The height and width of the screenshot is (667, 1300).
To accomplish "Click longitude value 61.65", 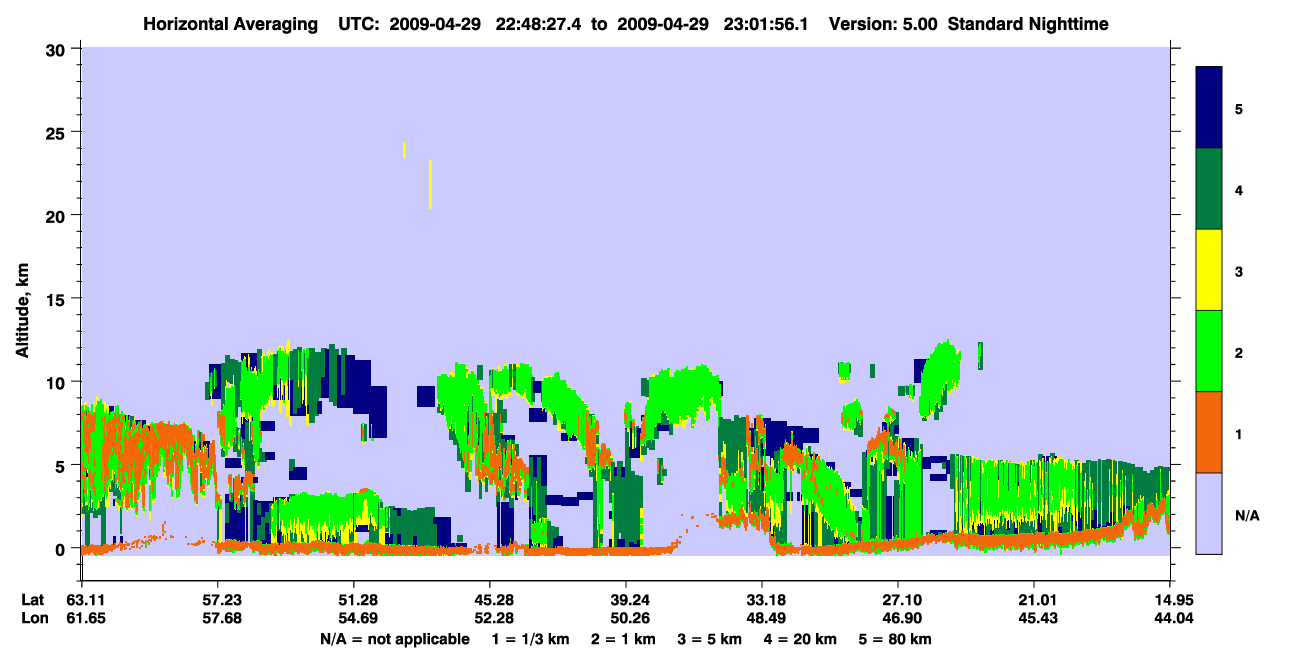I will point(85,619).
